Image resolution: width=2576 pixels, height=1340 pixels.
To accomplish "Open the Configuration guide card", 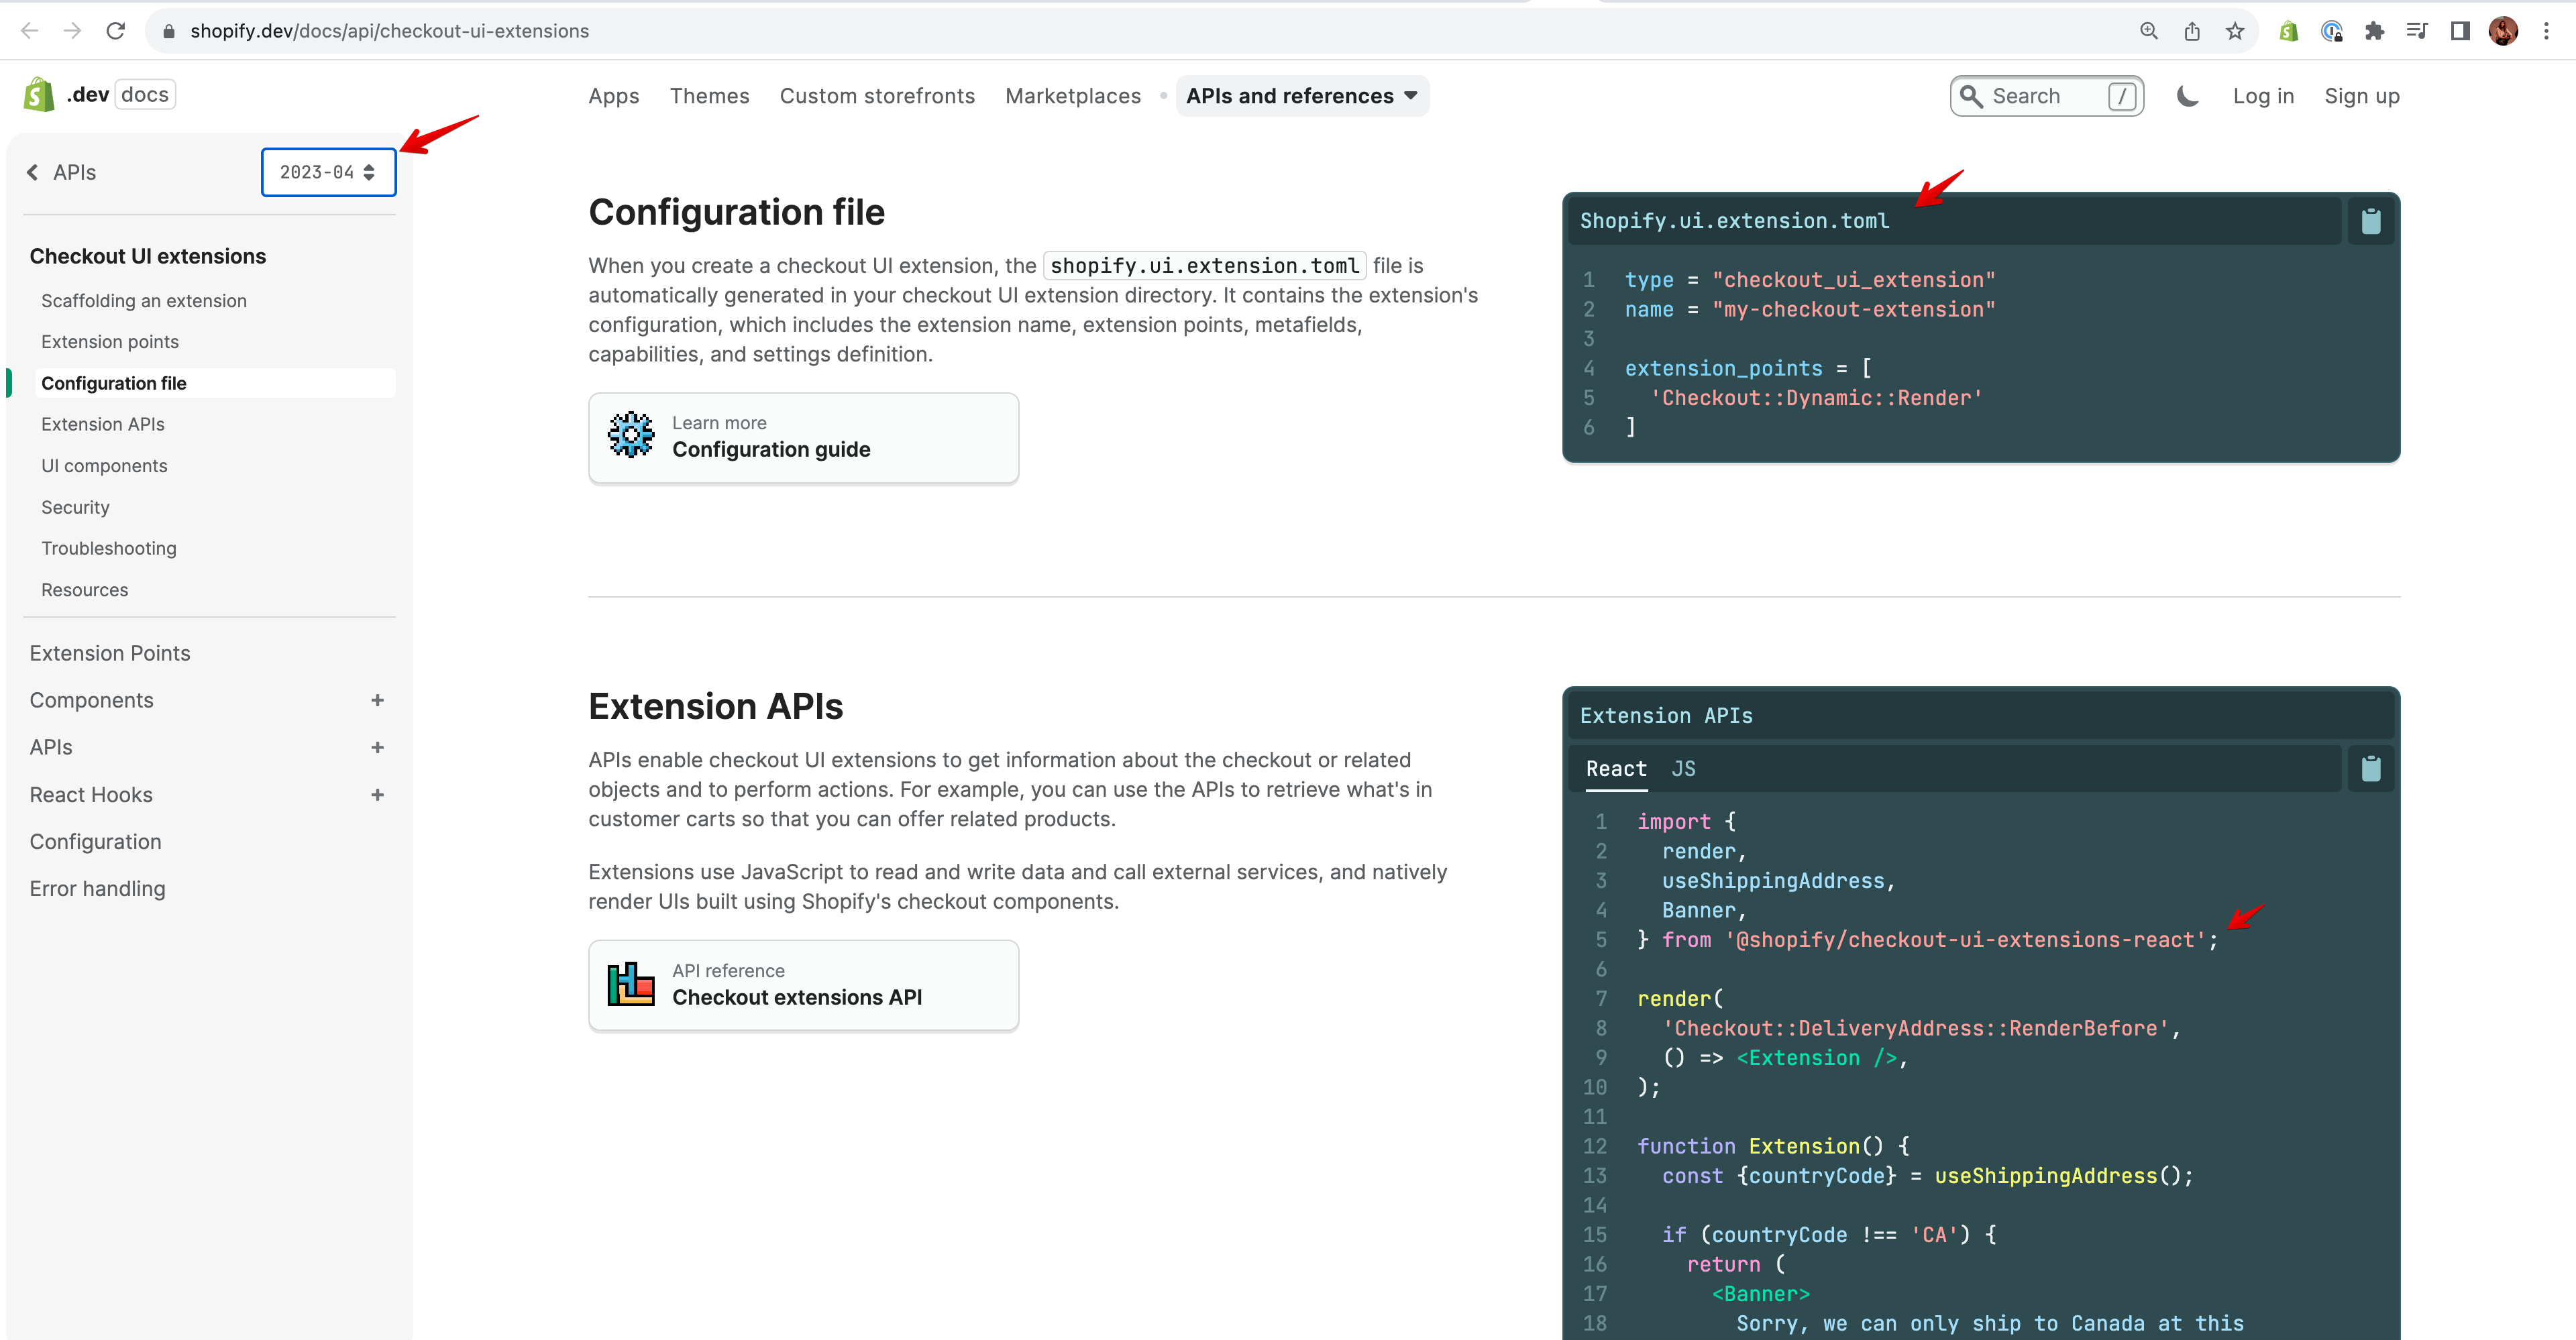I will click(804, 438).
